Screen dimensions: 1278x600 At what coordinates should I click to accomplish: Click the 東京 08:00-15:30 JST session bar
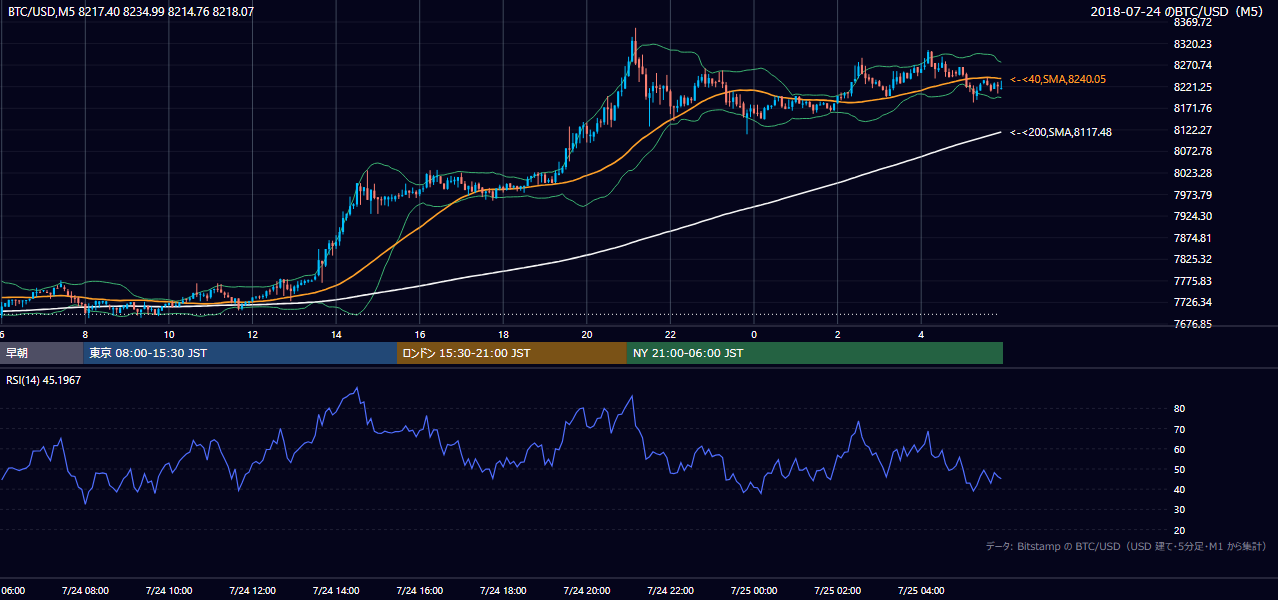240,353
